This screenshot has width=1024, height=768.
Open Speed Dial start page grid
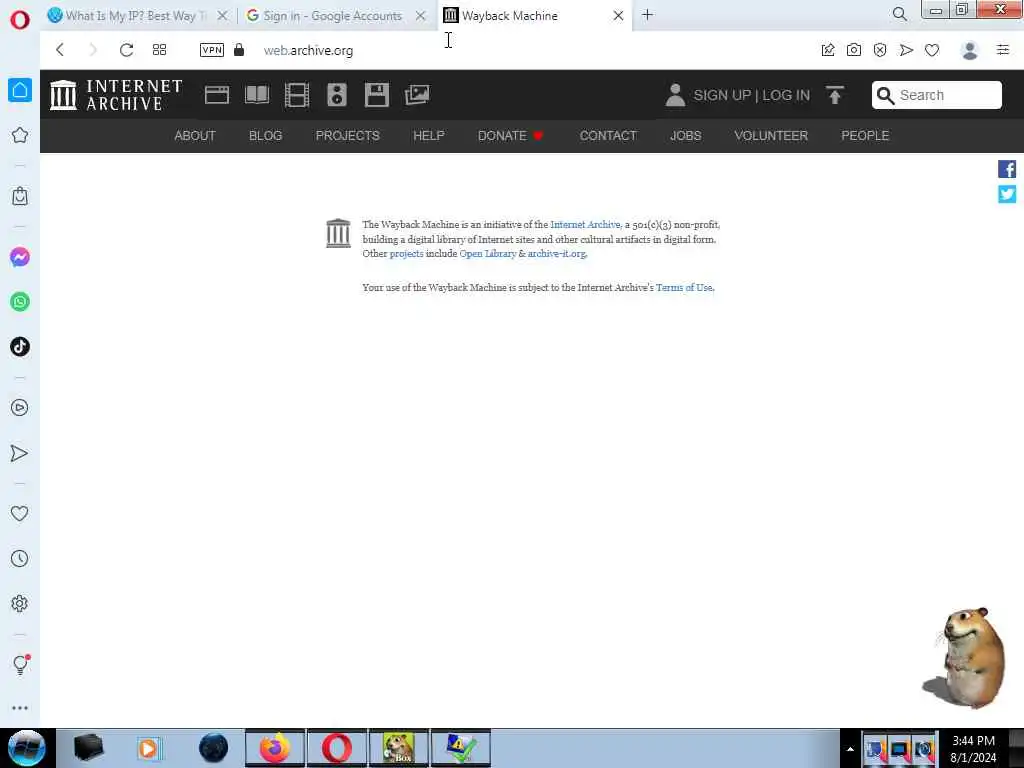coord(159,50)
